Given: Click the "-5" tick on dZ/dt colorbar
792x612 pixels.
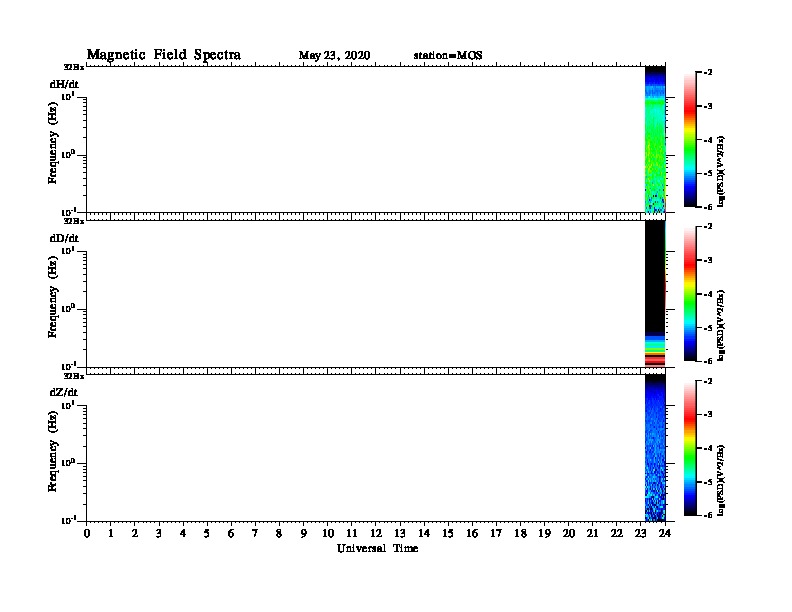Looking at the screenshot, I should click(708, 482).
